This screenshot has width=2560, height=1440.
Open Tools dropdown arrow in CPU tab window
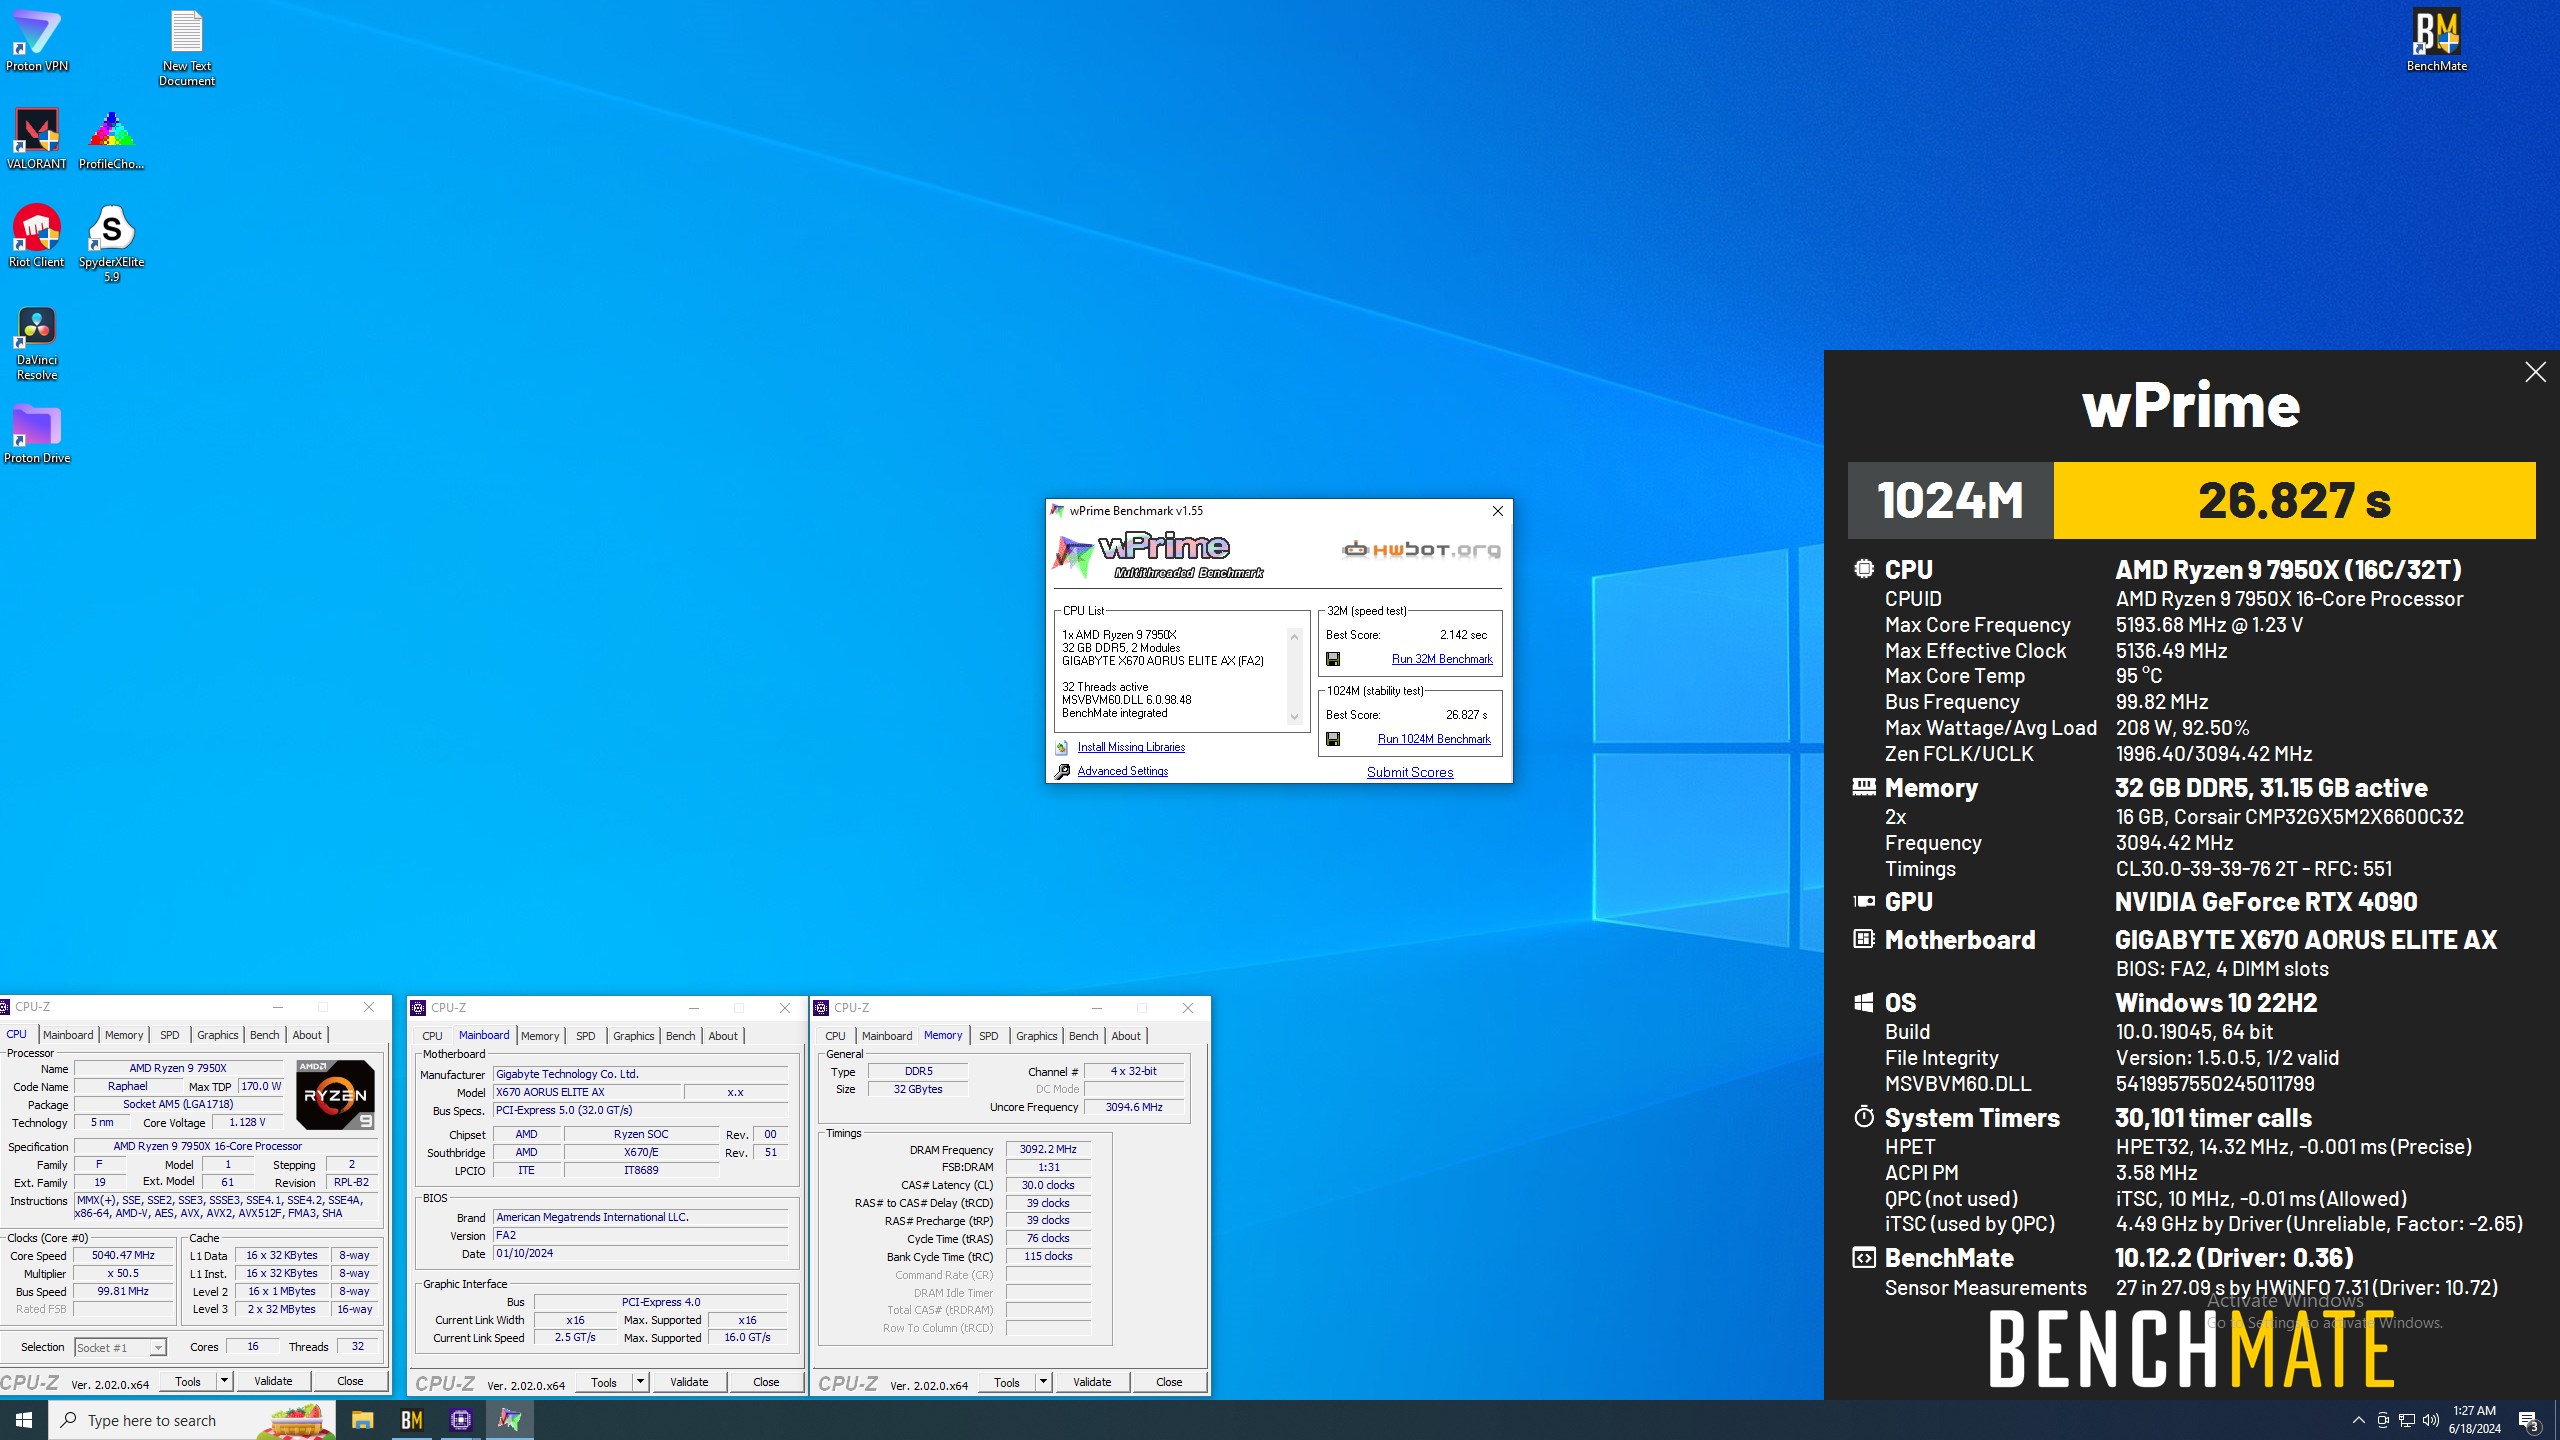pyautogui.click(x=224, y=1381)
